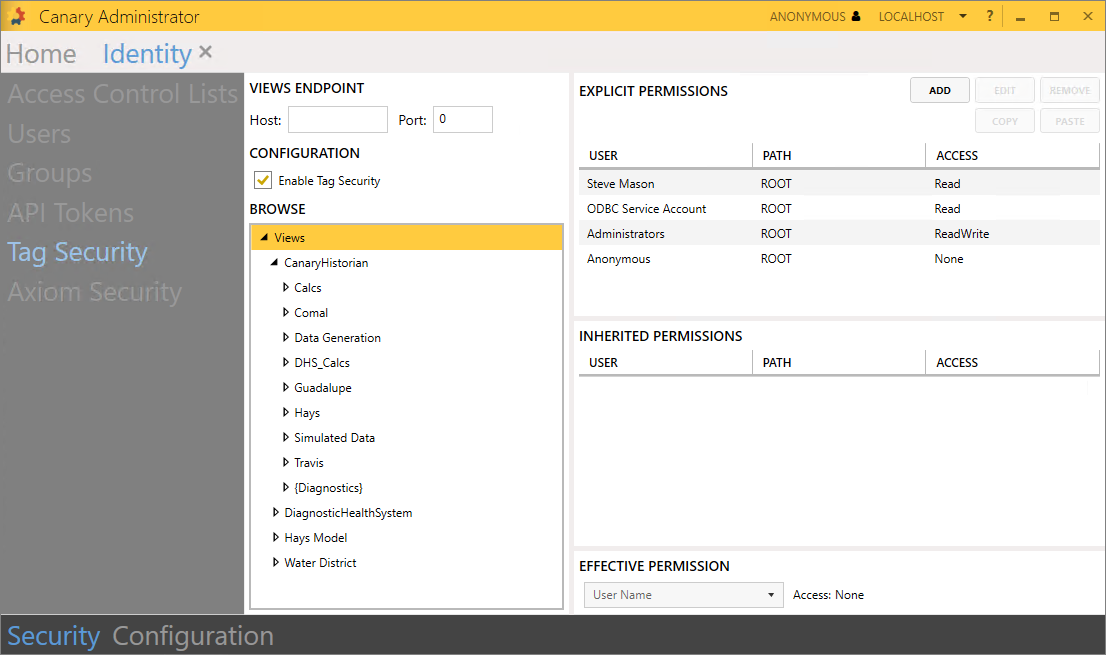
Task: Open the Configuration section tab
Action: (x=193, y=636)
